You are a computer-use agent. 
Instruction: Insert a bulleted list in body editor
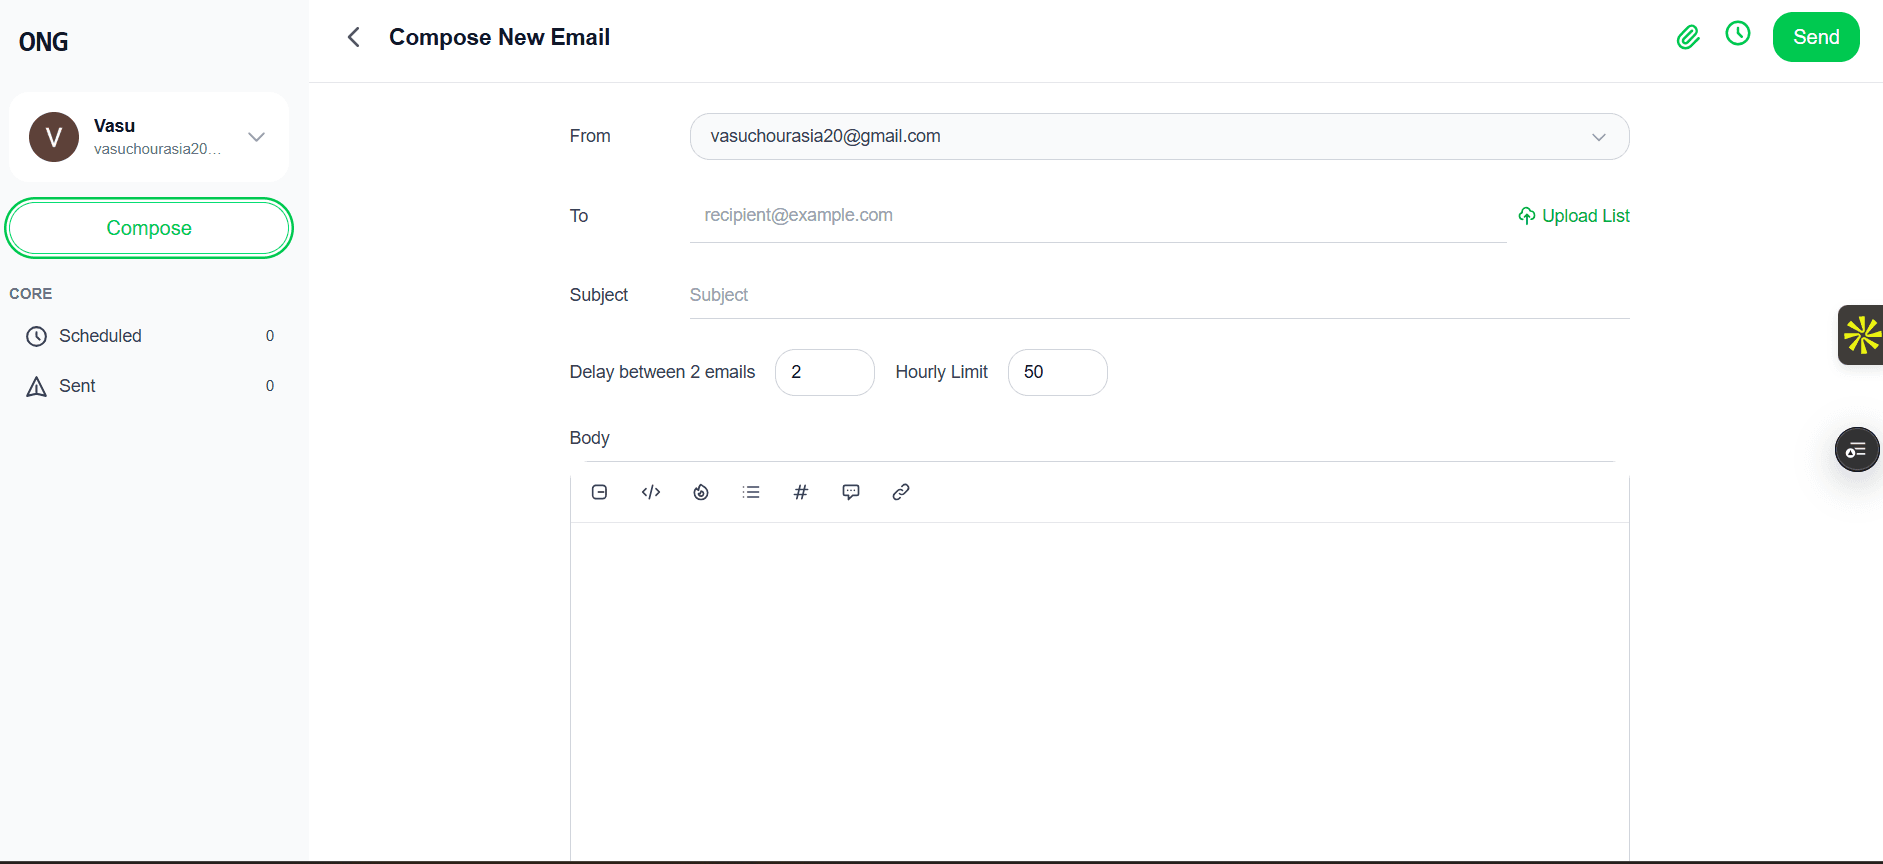click(x=751, y=492)
